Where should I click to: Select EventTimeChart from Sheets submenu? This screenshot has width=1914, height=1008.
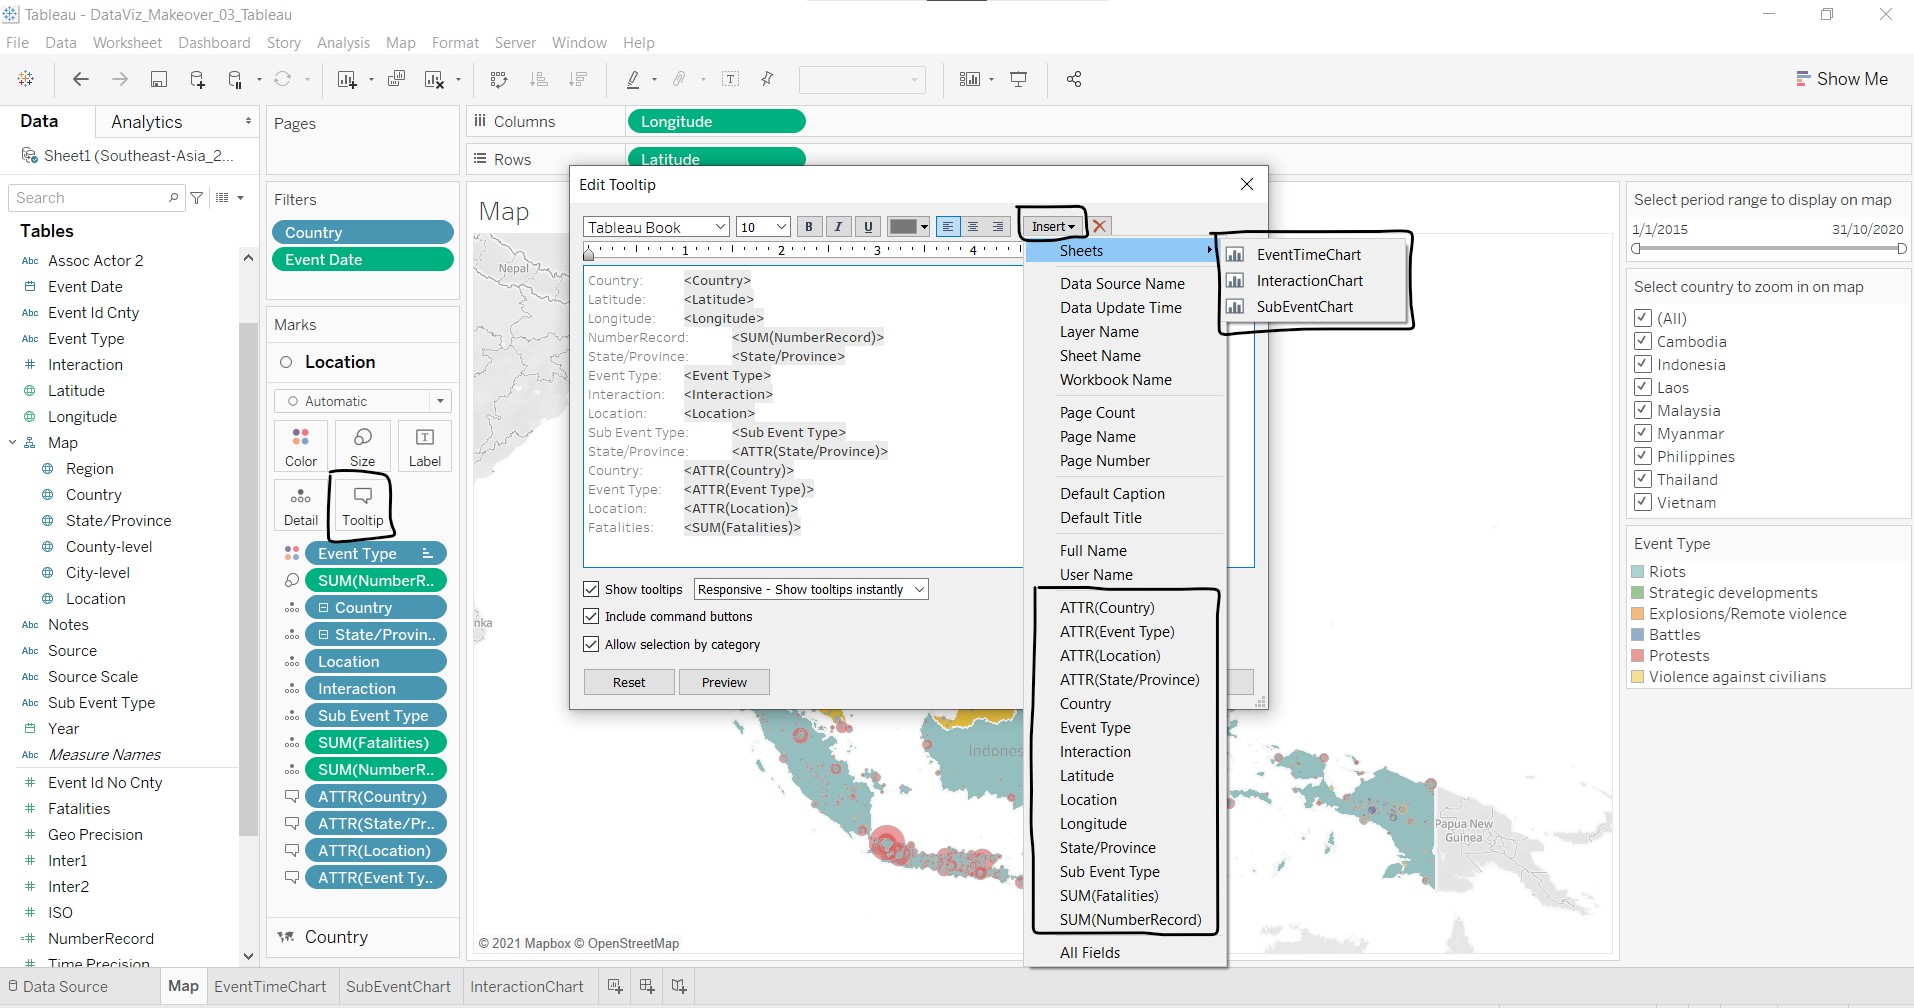(x=1308, y=255)
